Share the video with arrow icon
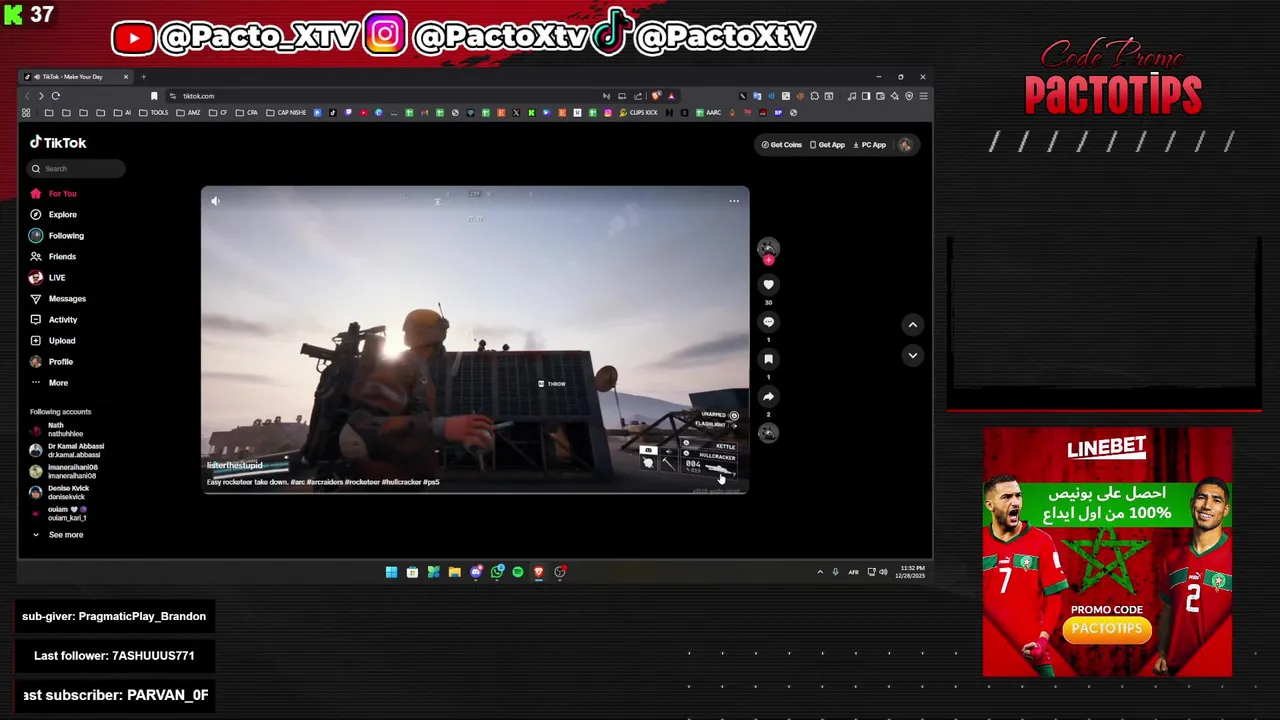 [768, 396]
